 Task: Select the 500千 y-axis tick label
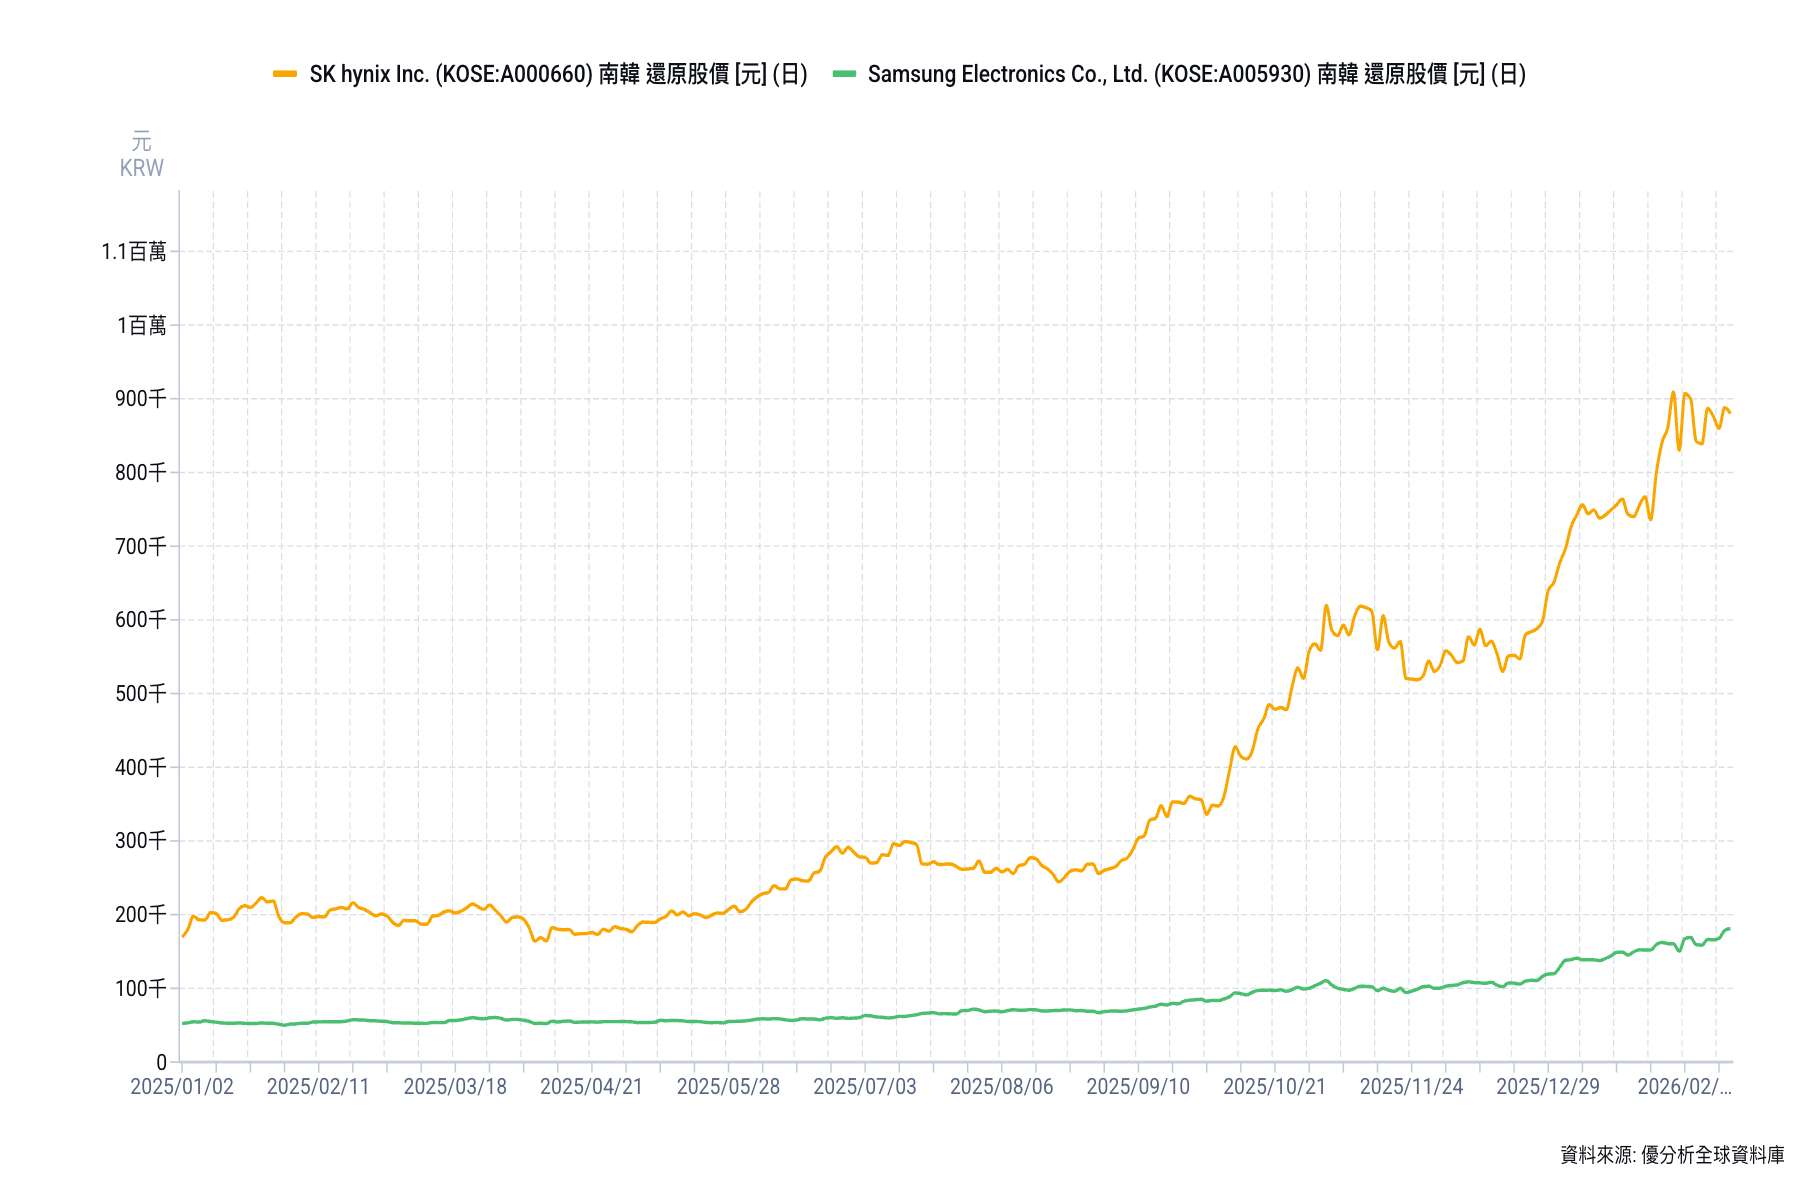(140, 694)
